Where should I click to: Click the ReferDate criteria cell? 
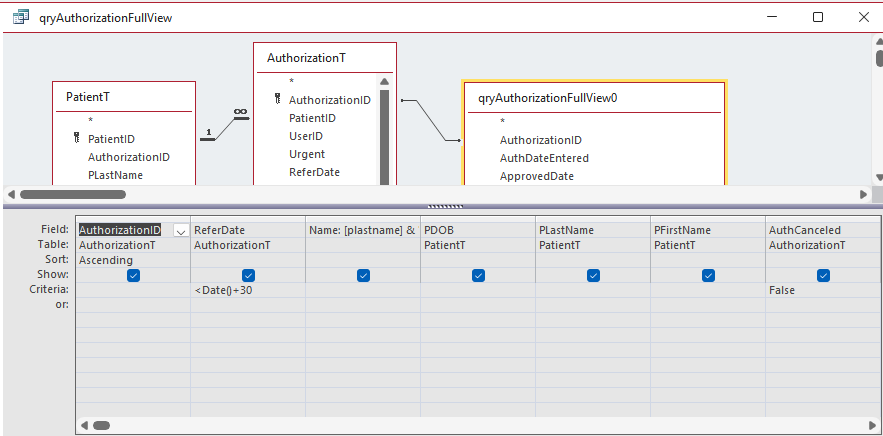[247, 290]
